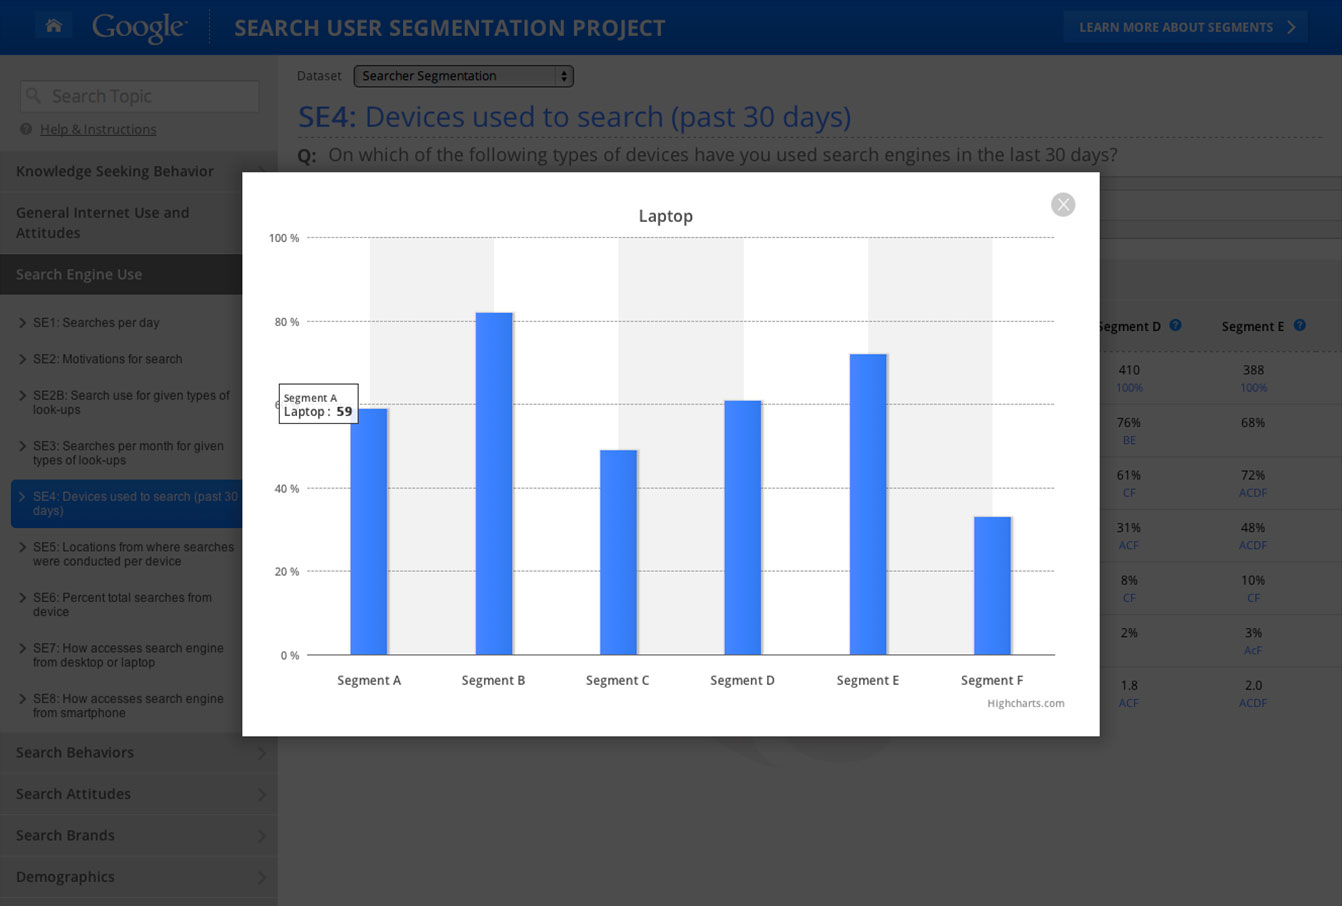Click the home icon in header

[54, 26]
